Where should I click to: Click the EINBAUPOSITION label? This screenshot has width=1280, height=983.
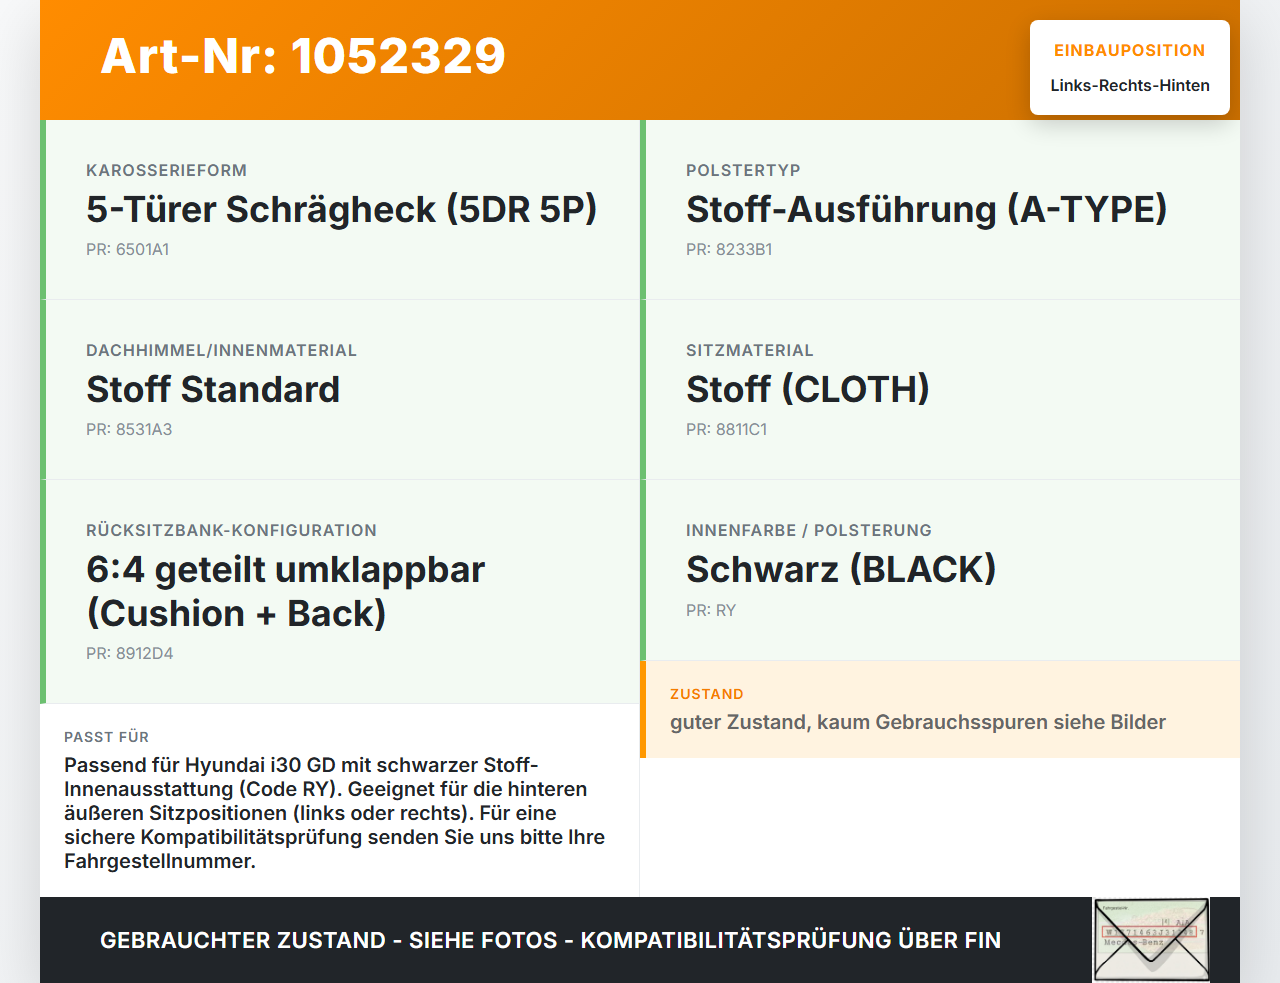click(x=1129, y=50)
